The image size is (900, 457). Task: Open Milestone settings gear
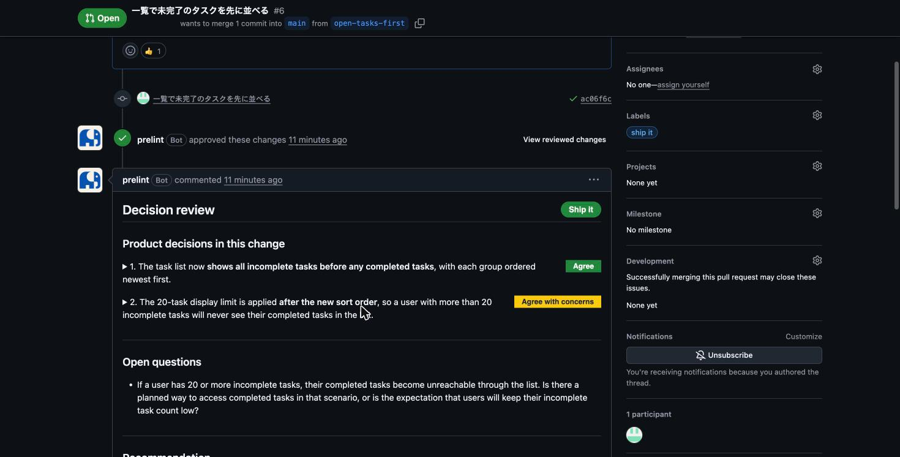(x=817, y=213)
